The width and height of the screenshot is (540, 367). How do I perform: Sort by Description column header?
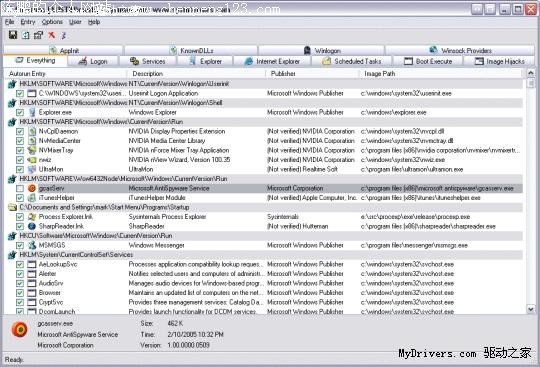196,74
